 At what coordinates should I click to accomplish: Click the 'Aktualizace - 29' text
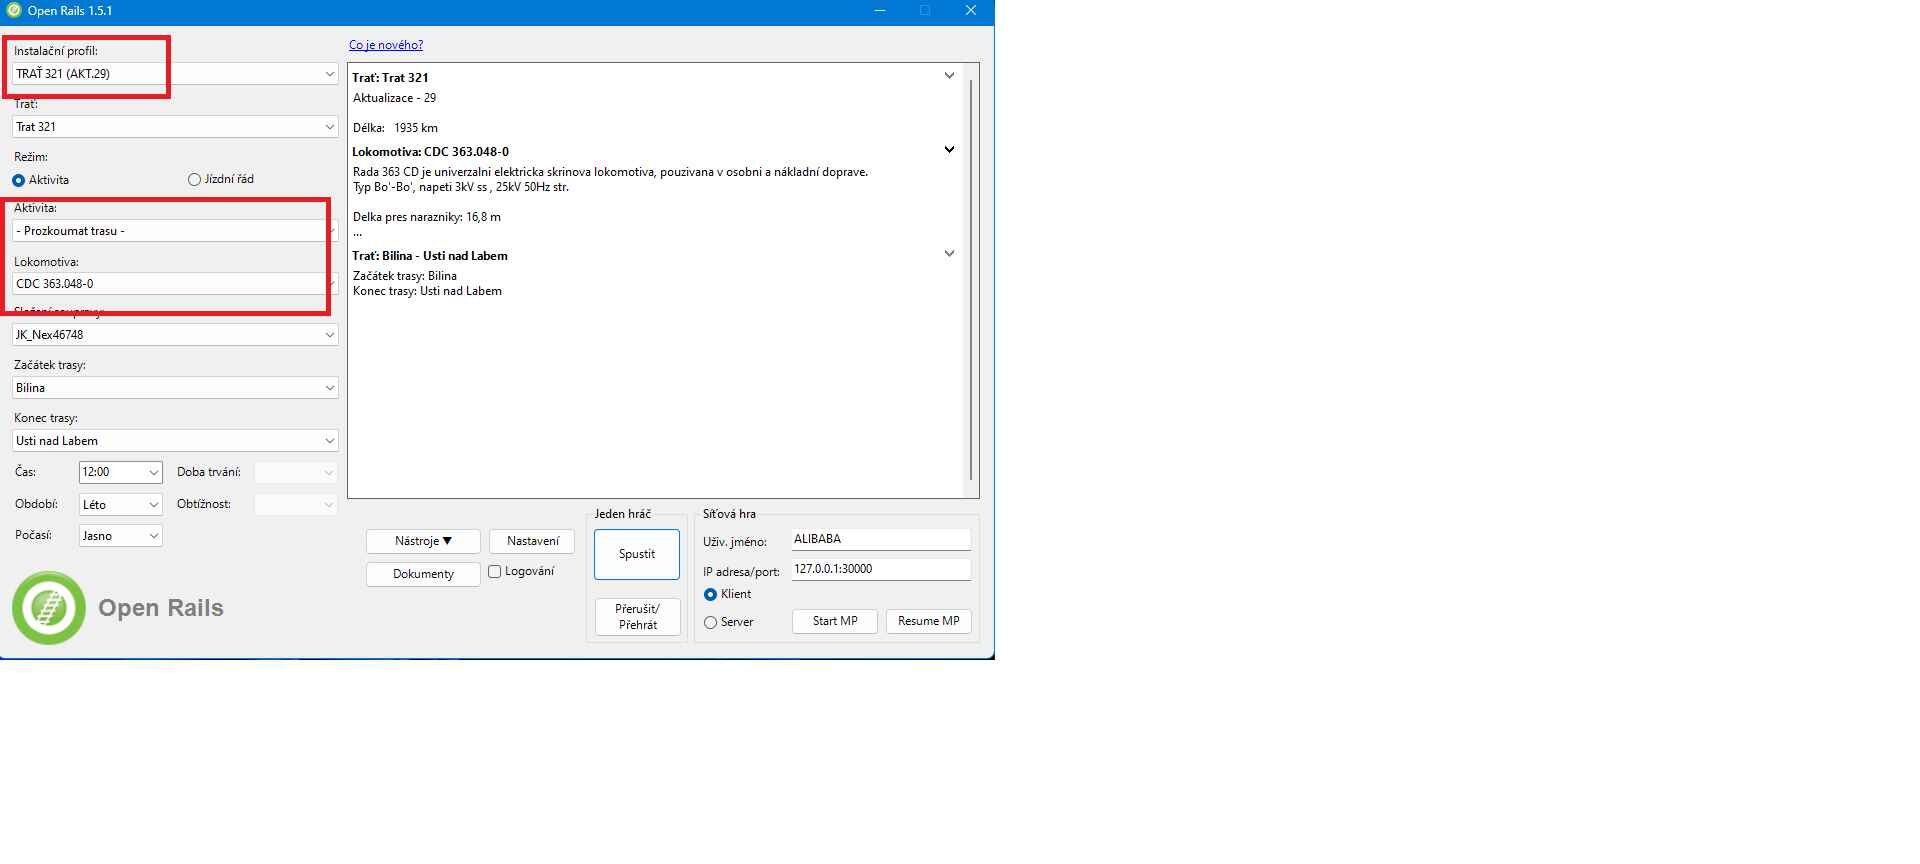(x=394, y=98)
